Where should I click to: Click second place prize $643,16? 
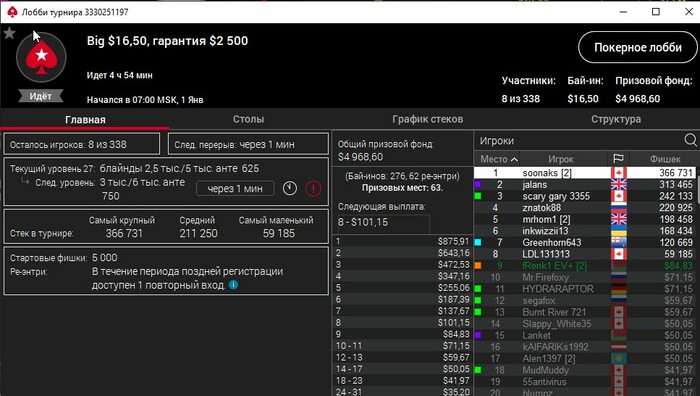453,253
